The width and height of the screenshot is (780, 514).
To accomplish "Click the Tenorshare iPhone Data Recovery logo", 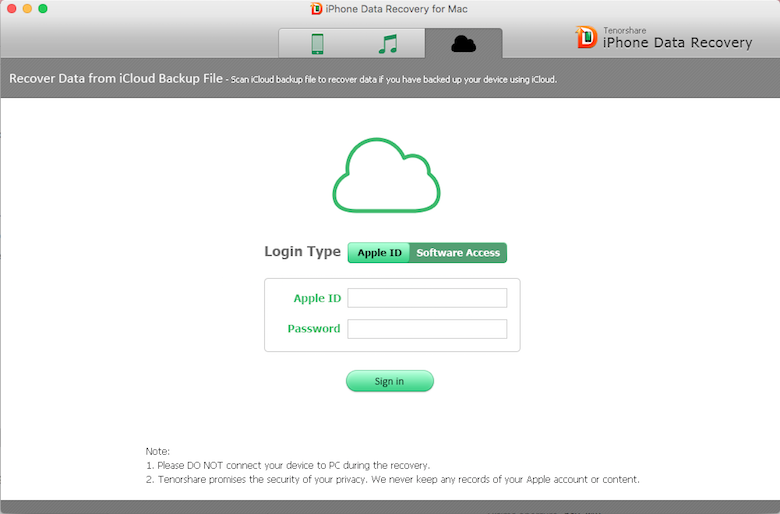I will pyautogui.click(x=664, y=38).
